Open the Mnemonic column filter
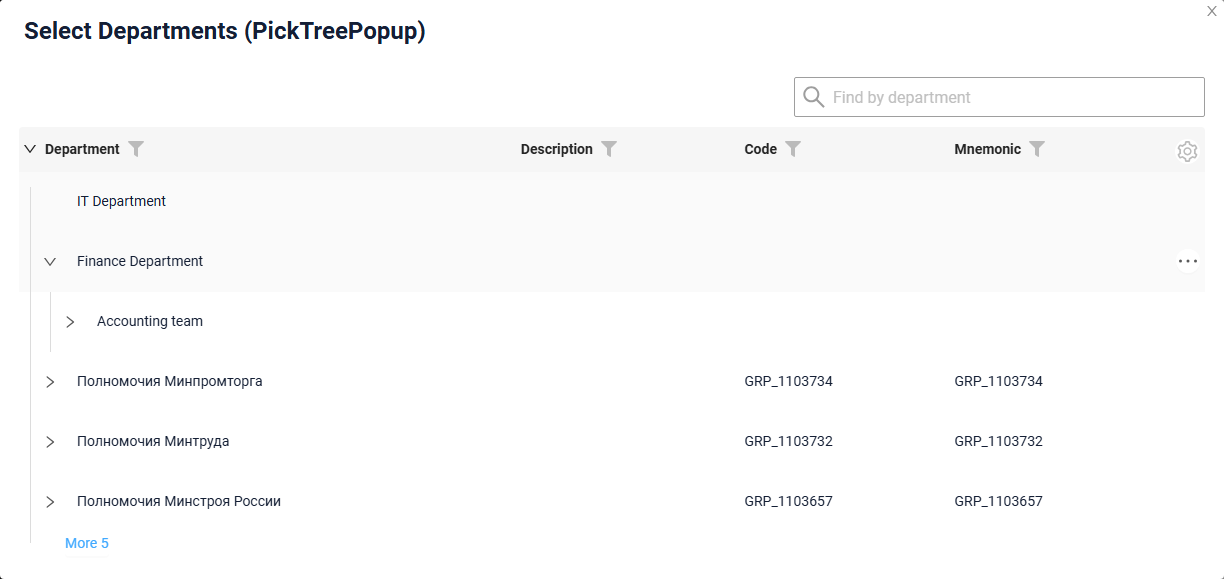1224x579 pixels. (x=1037, y=149)
